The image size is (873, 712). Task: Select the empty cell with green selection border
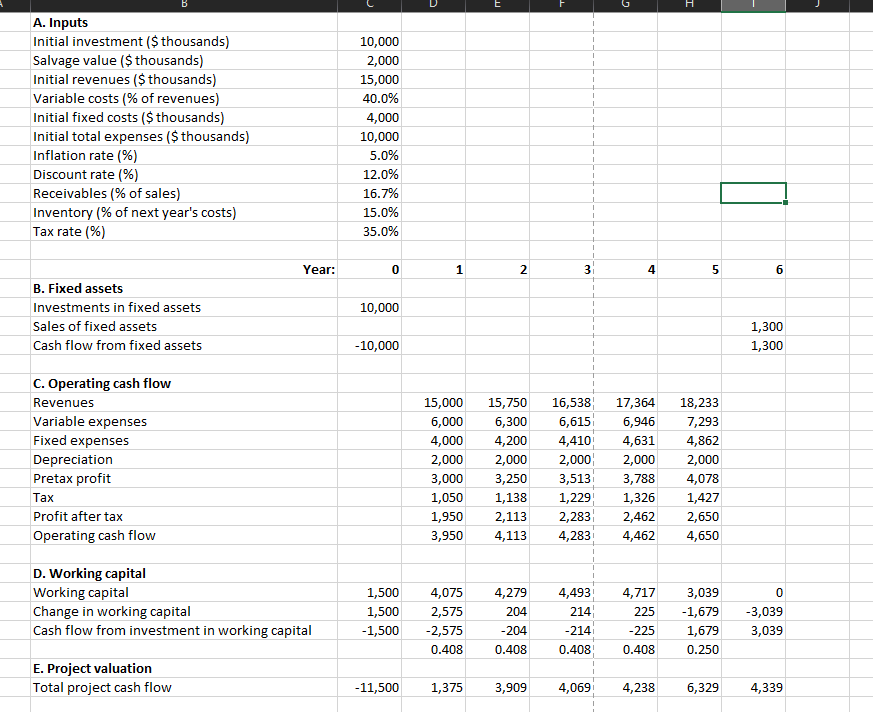(753, 192)
